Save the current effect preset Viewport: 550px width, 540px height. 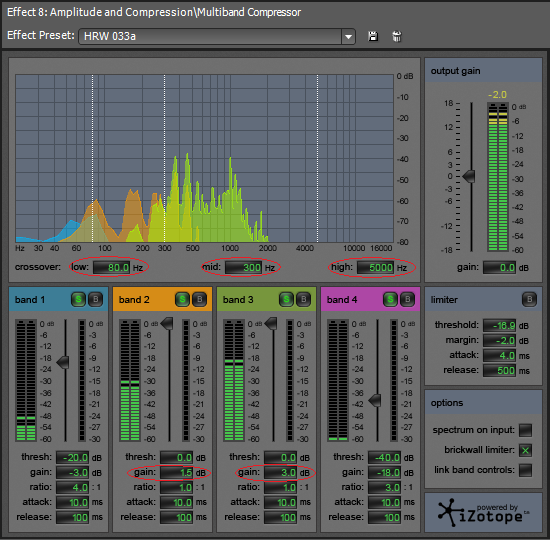point(373,36)
